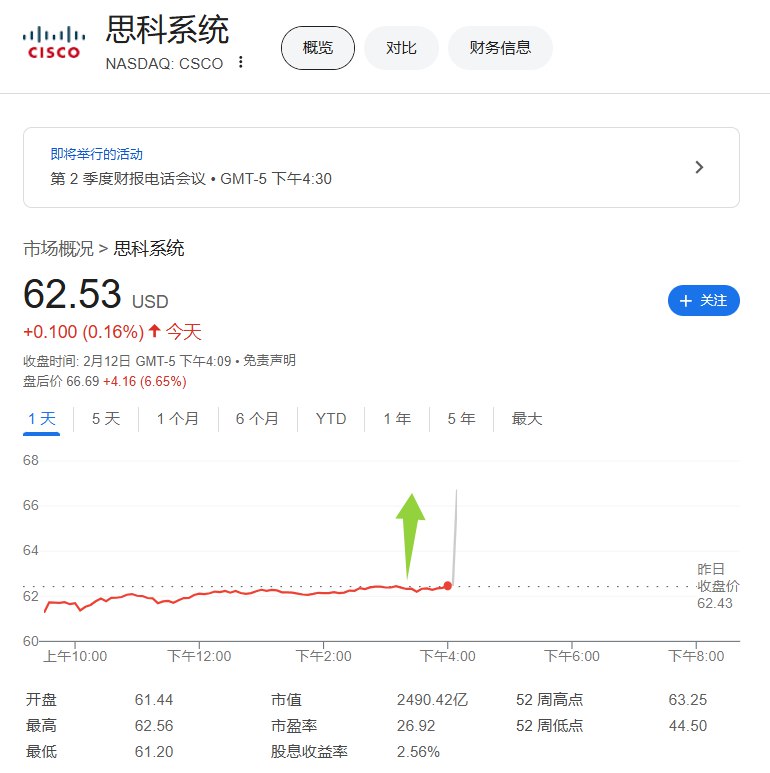The height and width of the screenshot is (773, 770).
Task: Select the 最大 chart range
Action: click(527, 419)
